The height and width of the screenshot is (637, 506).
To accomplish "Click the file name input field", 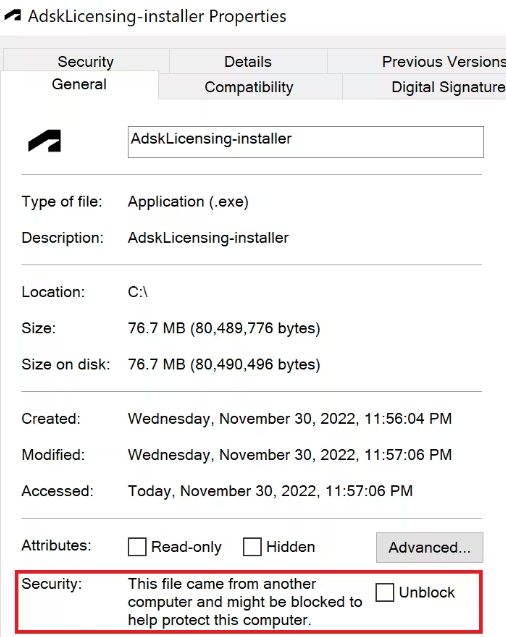I will point(306,142).
